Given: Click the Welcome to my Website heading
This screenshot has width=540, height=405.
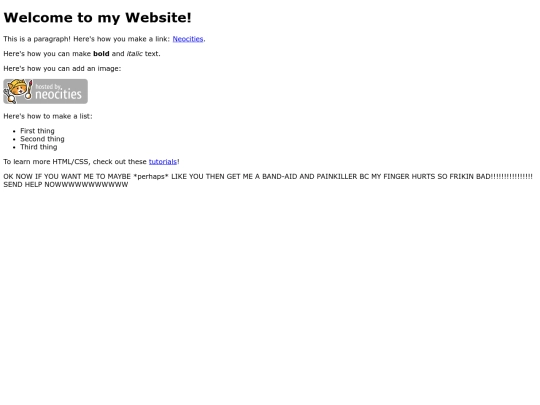Looking at the screenshot, I should (x=97, y=18).
